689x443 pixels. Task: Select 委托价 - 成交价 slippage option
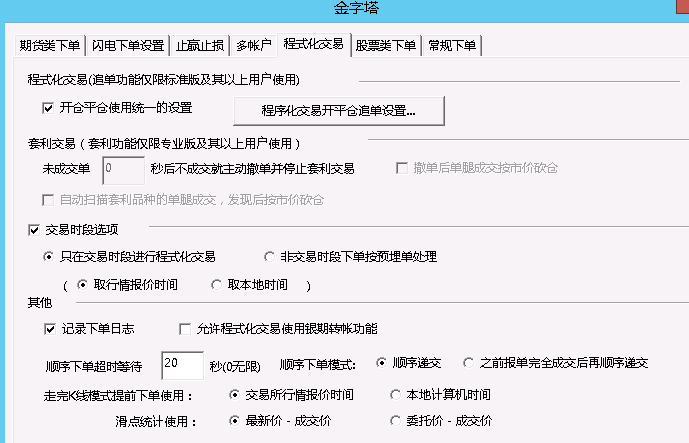[x=395, y=421]
